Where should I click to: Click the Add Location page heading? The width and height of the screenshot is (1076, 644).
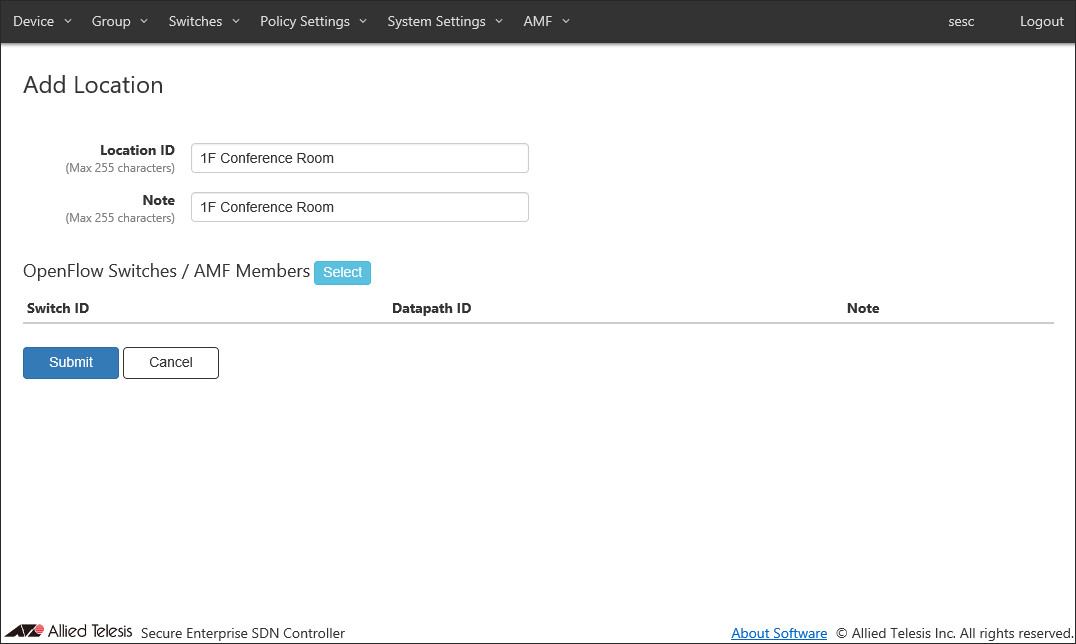93,85
